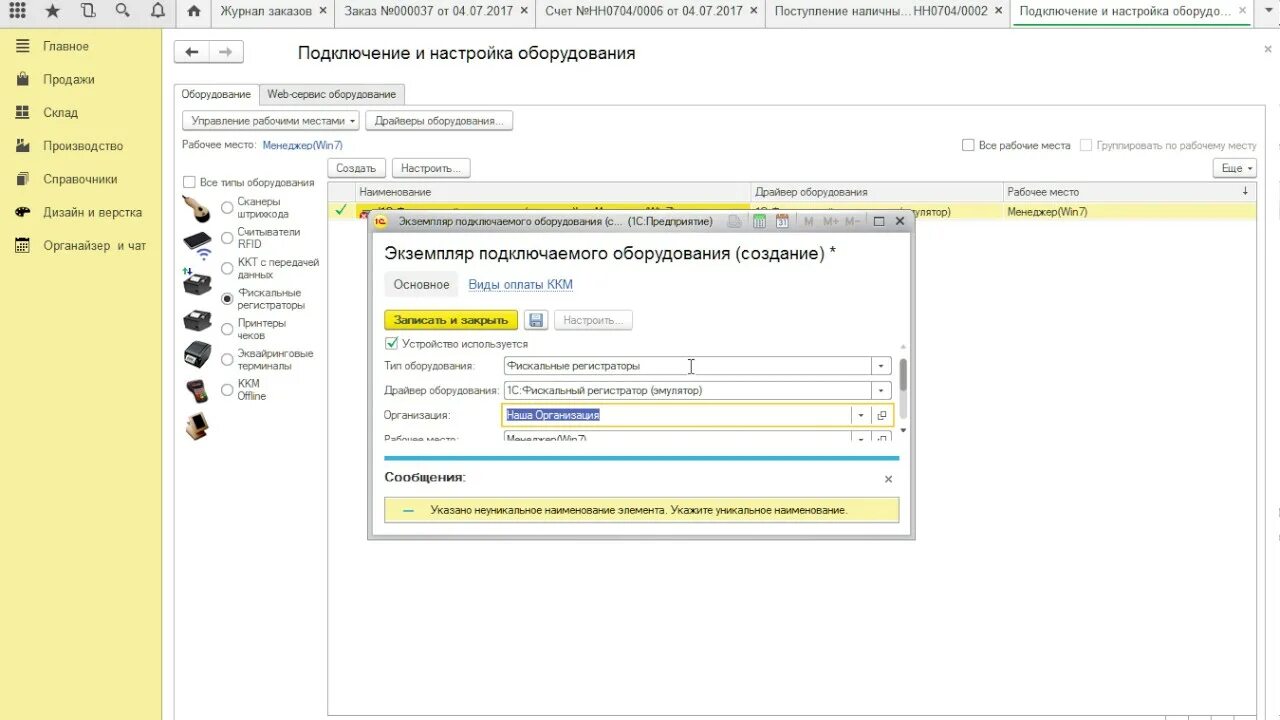The height and width of the screenshot is (720, 1280).
Task: Open the sections menu grid icon
Action: [x=16, y=11]
